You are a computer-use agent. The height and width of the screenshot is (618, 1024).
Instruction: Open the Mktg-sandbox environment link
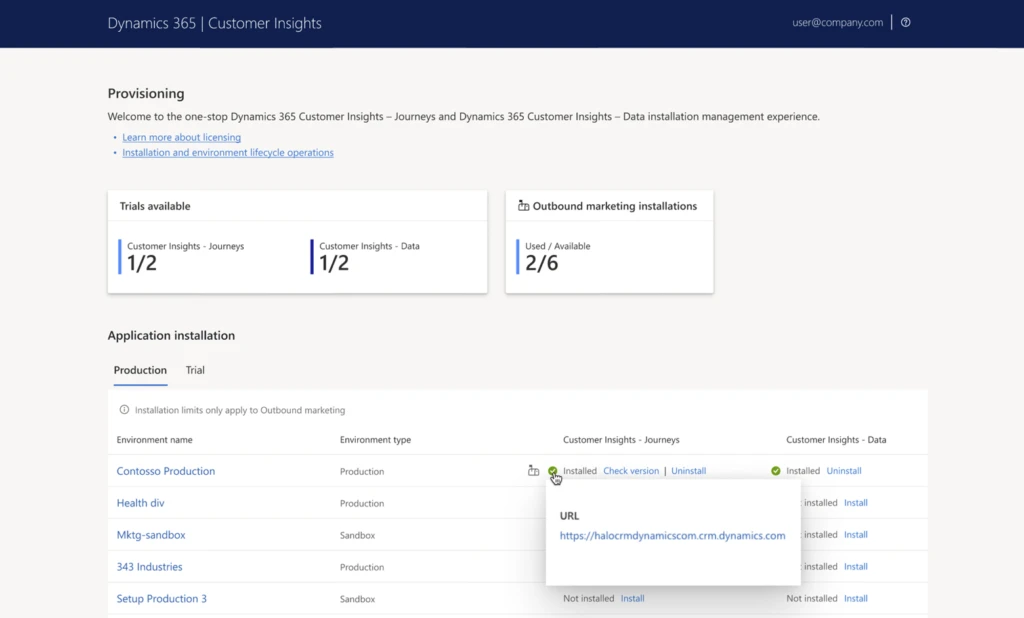coord(150,535)
